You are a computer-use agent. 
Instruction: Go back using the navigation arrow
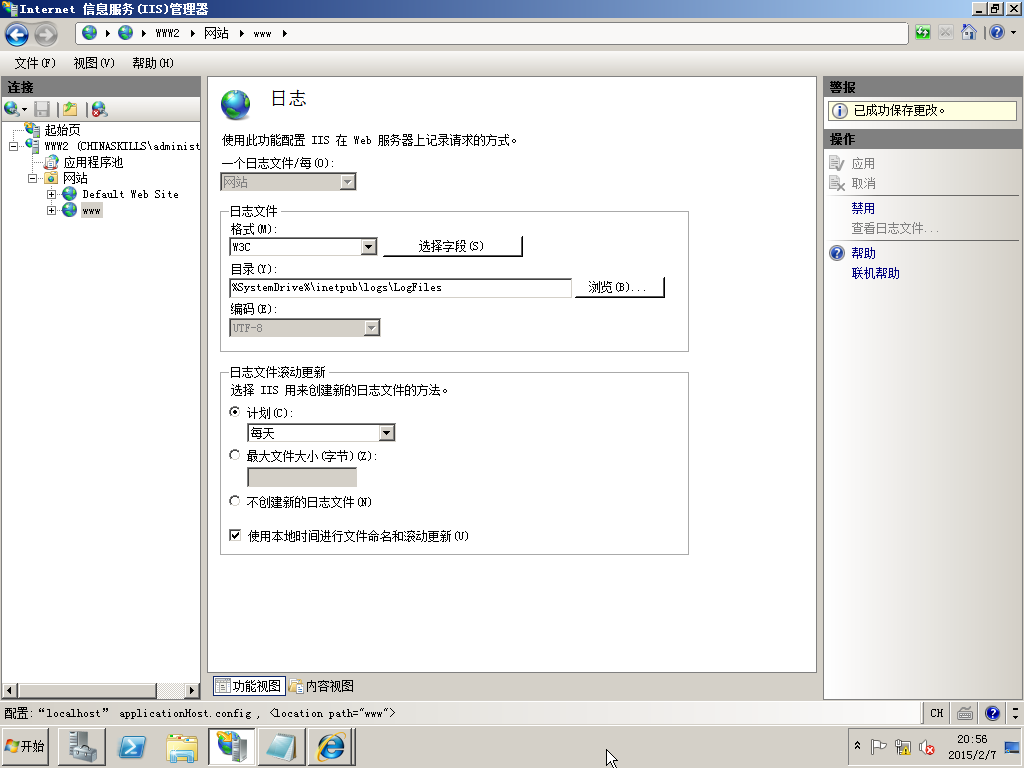click(17, 34)
